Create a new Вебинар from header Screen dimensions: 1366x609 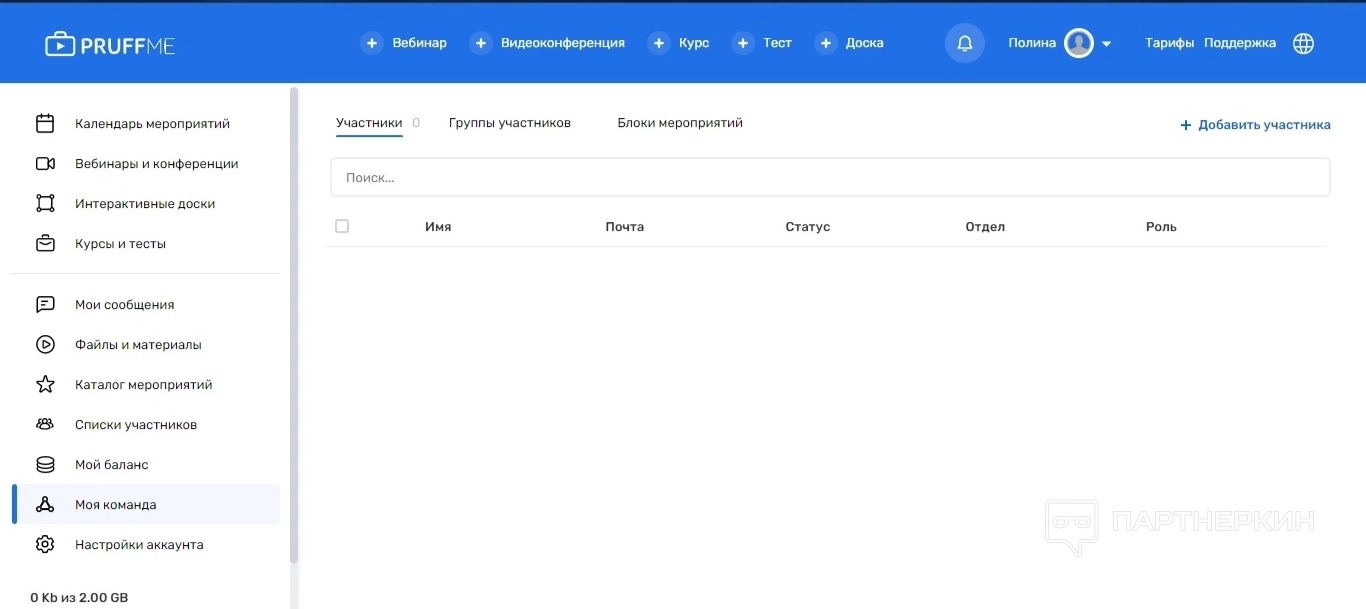(x=405, y=43)
